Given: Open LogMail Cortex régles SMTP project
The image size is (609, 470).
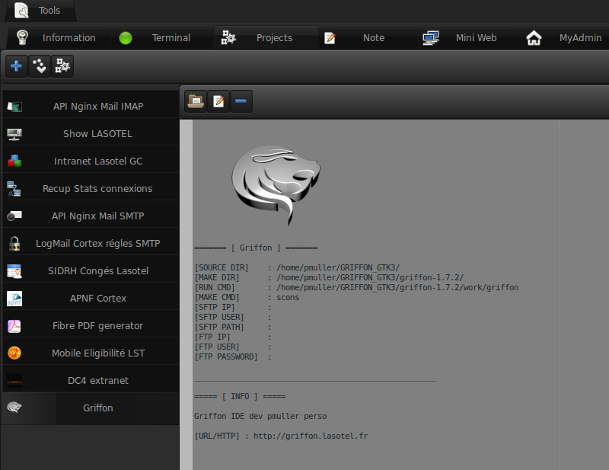Looking at the screenshot, I should pyautogui.click(x=91, y=243).
